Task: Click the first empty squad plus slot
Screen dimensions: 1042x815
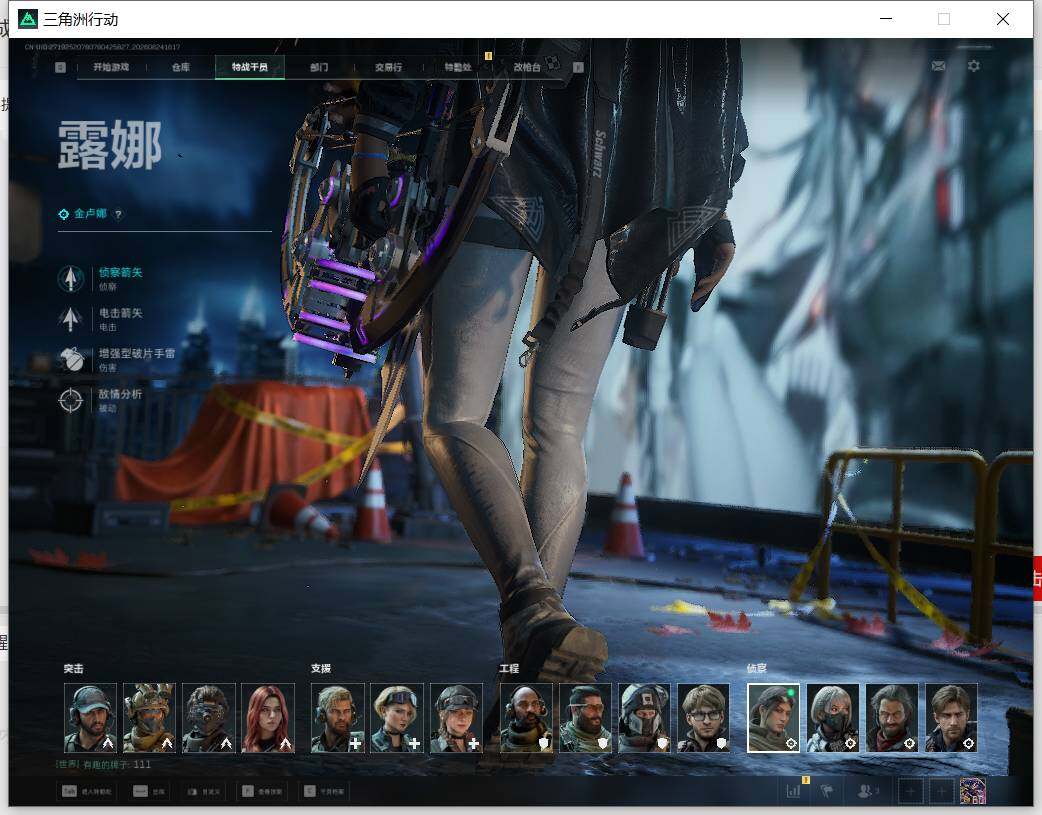Action: click(911, 791)
